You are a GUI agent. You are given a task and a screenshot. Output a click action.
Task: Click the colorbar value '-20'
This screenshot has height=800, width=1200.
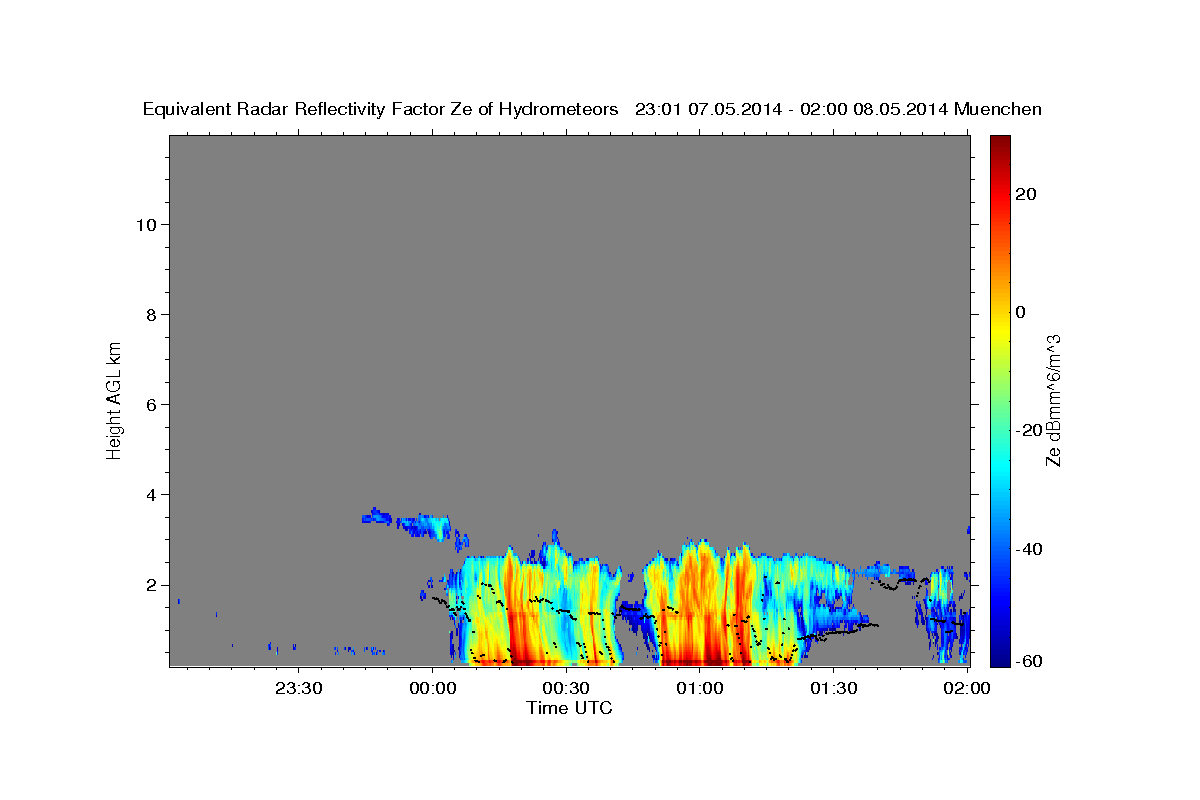[x=1028, y=430]
